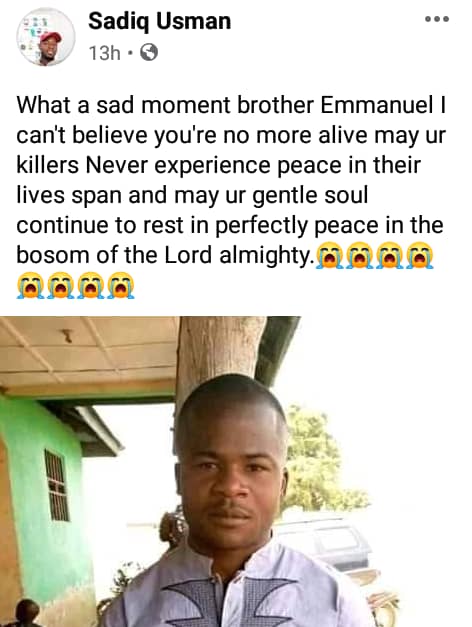Select the post text starting "What a sad moment"

(x=231, y=180)
